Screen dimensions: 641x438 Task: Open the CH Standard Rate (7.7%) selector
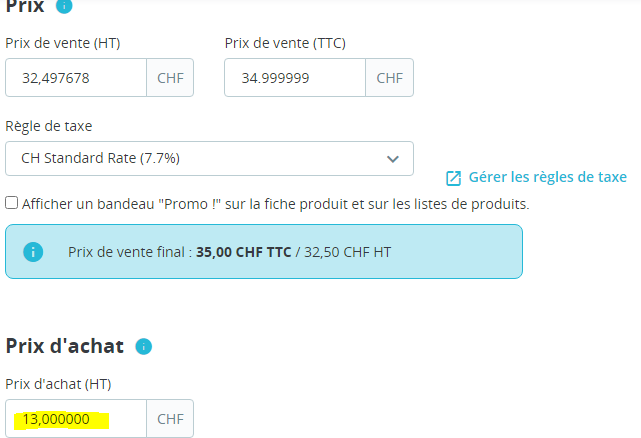pyautogui.click(x=200, y=158)
